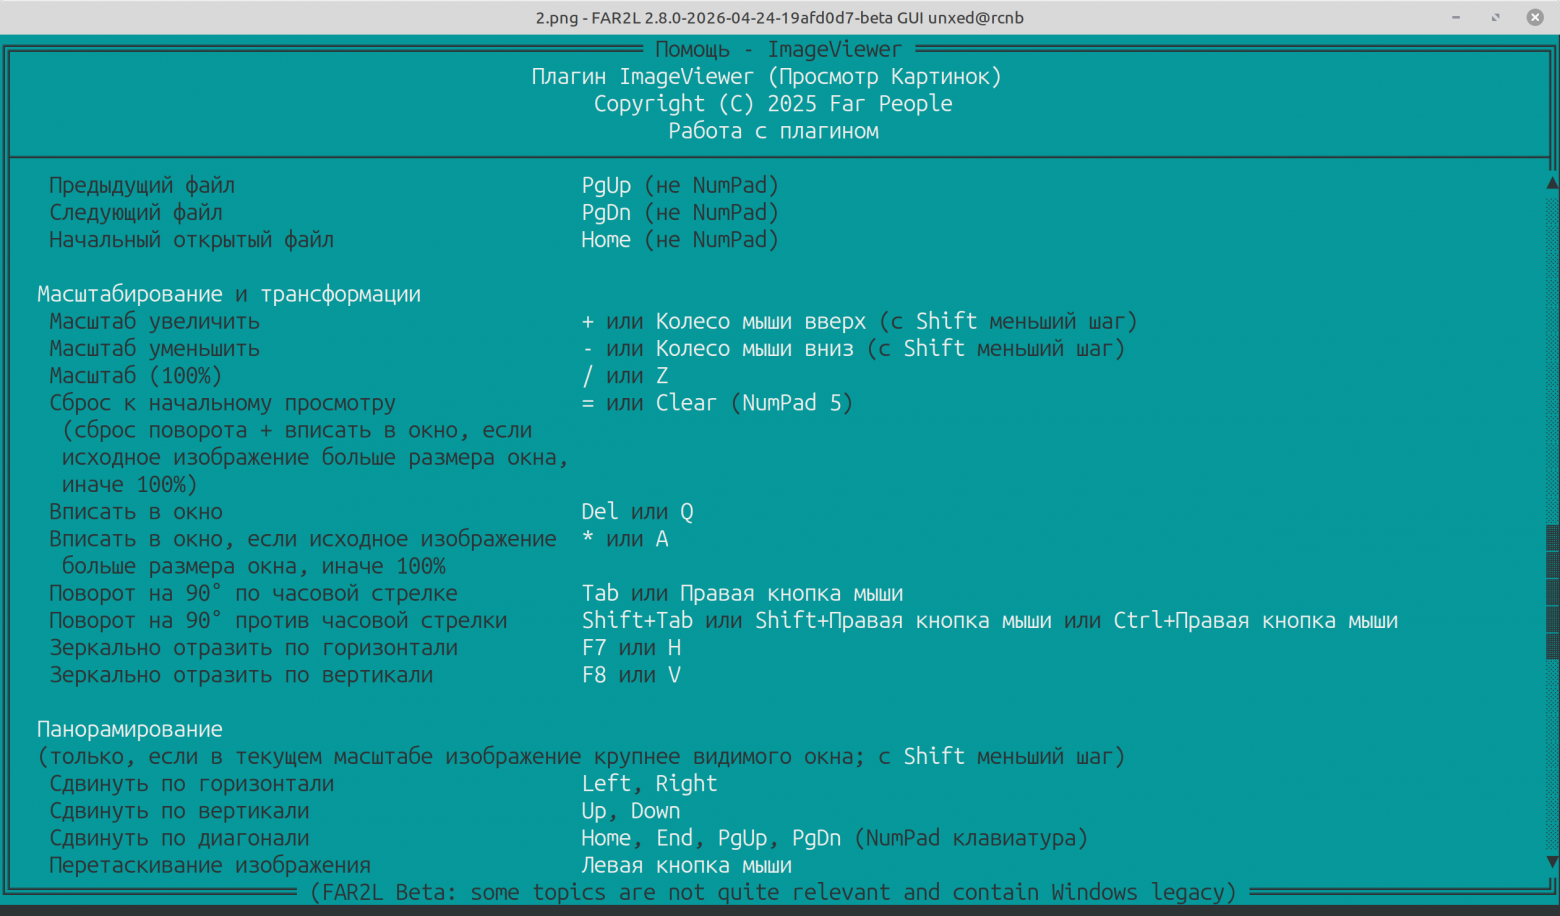Minimize the FAR2L window
The height and width of the screenshot is (916, 1560).
coord(1456,17)
